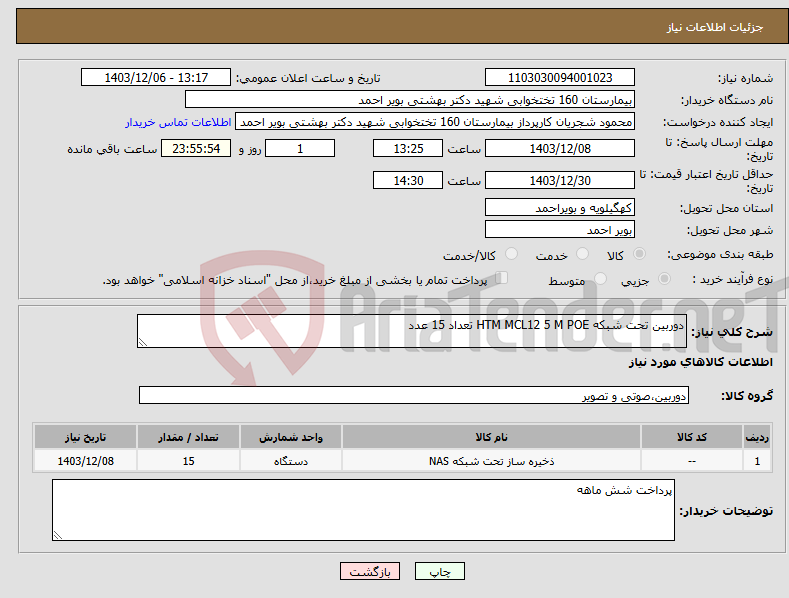Click the توضیحات خریدار textarea پرداخت شش ماهه
Viewport: 789px width, 598px height.
click(x=363, y=510)
